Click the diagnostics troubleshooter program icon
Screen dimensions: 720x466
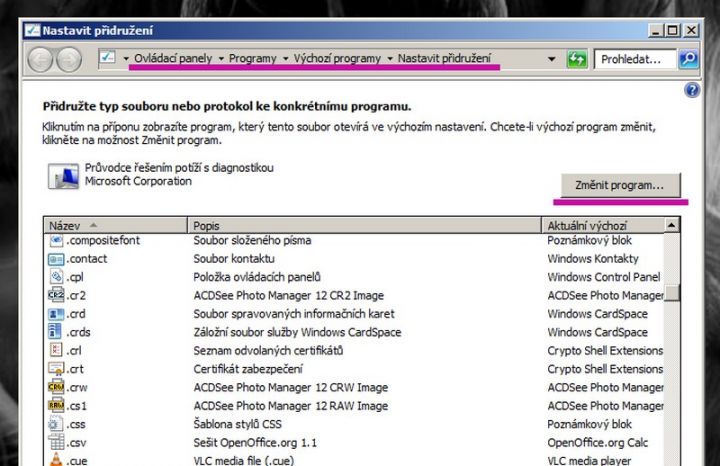tap(63, 175)
